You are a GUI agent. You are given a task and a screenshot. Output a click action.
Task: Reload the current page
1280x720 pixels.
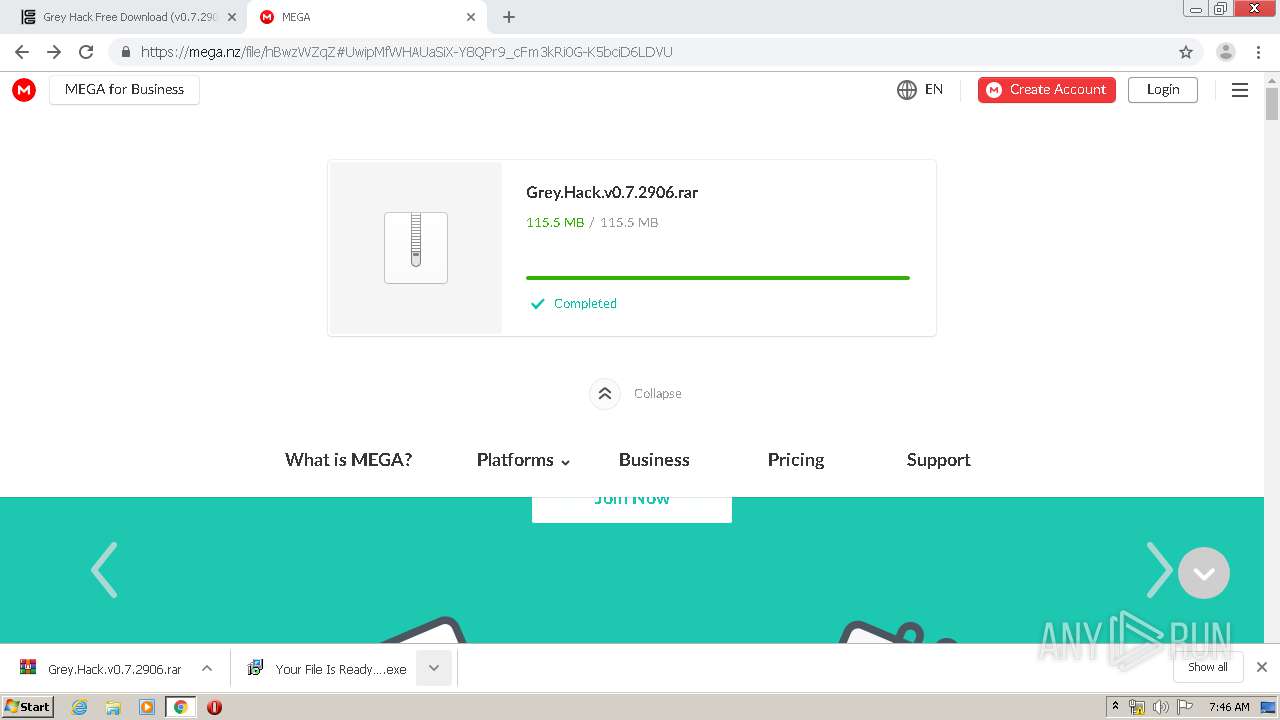(x=86, y=52)
